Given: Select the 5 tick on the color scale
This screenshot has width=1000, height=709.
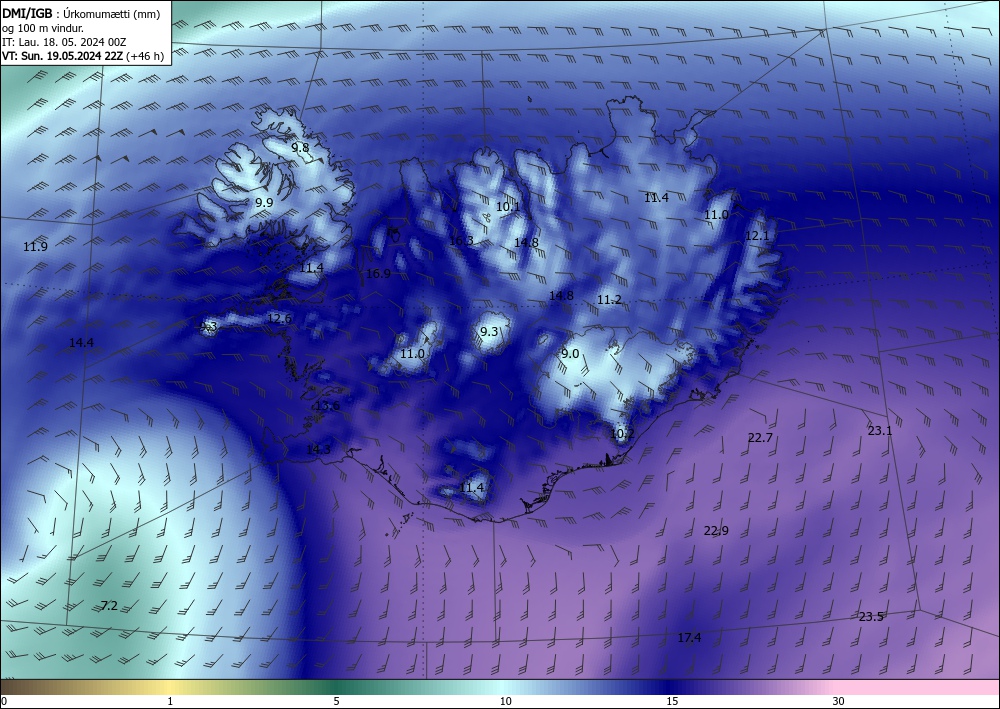Looking at the screenshot, I should pos(336,701).
